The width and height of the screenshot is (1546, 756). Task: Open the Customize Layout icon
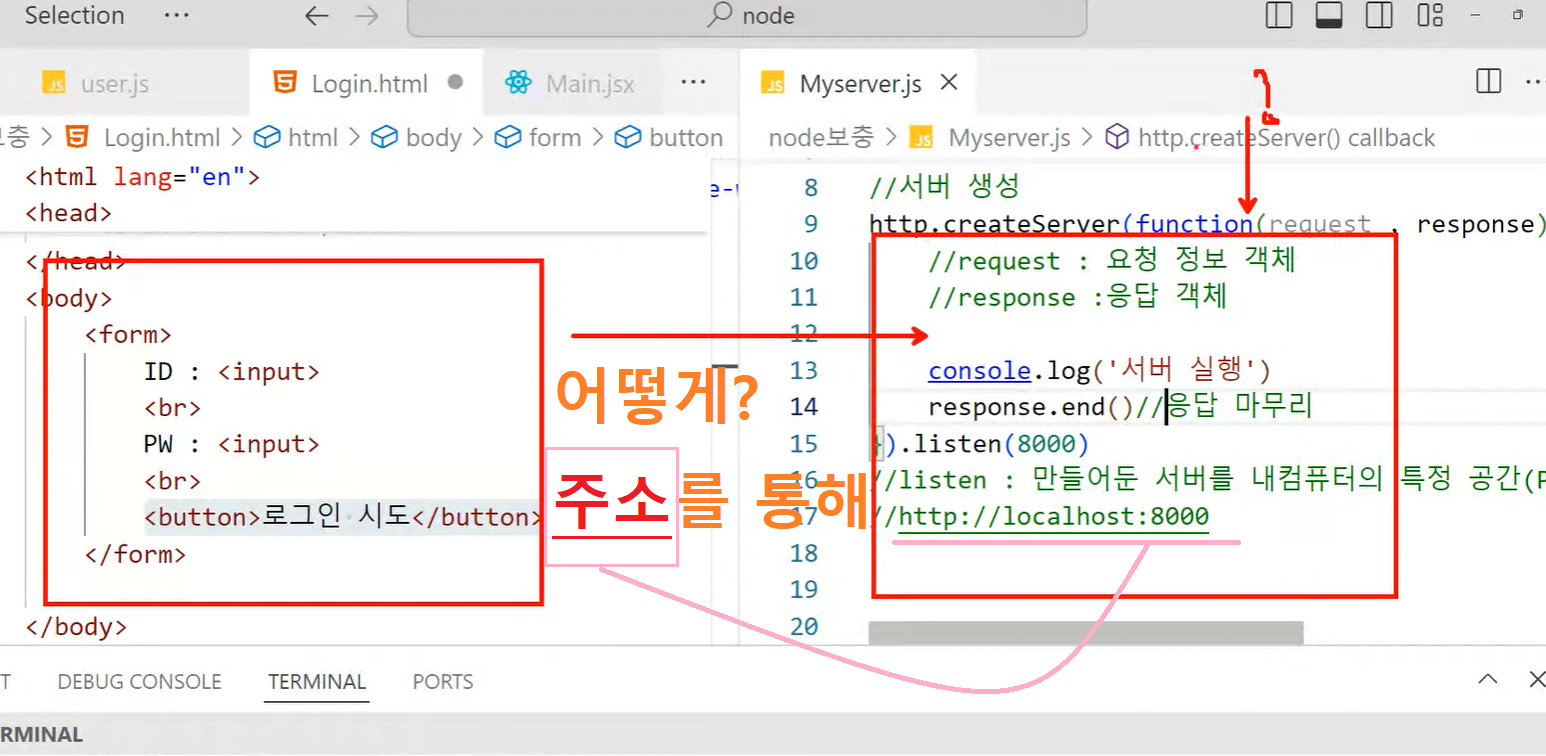[x=1431, y=15]
